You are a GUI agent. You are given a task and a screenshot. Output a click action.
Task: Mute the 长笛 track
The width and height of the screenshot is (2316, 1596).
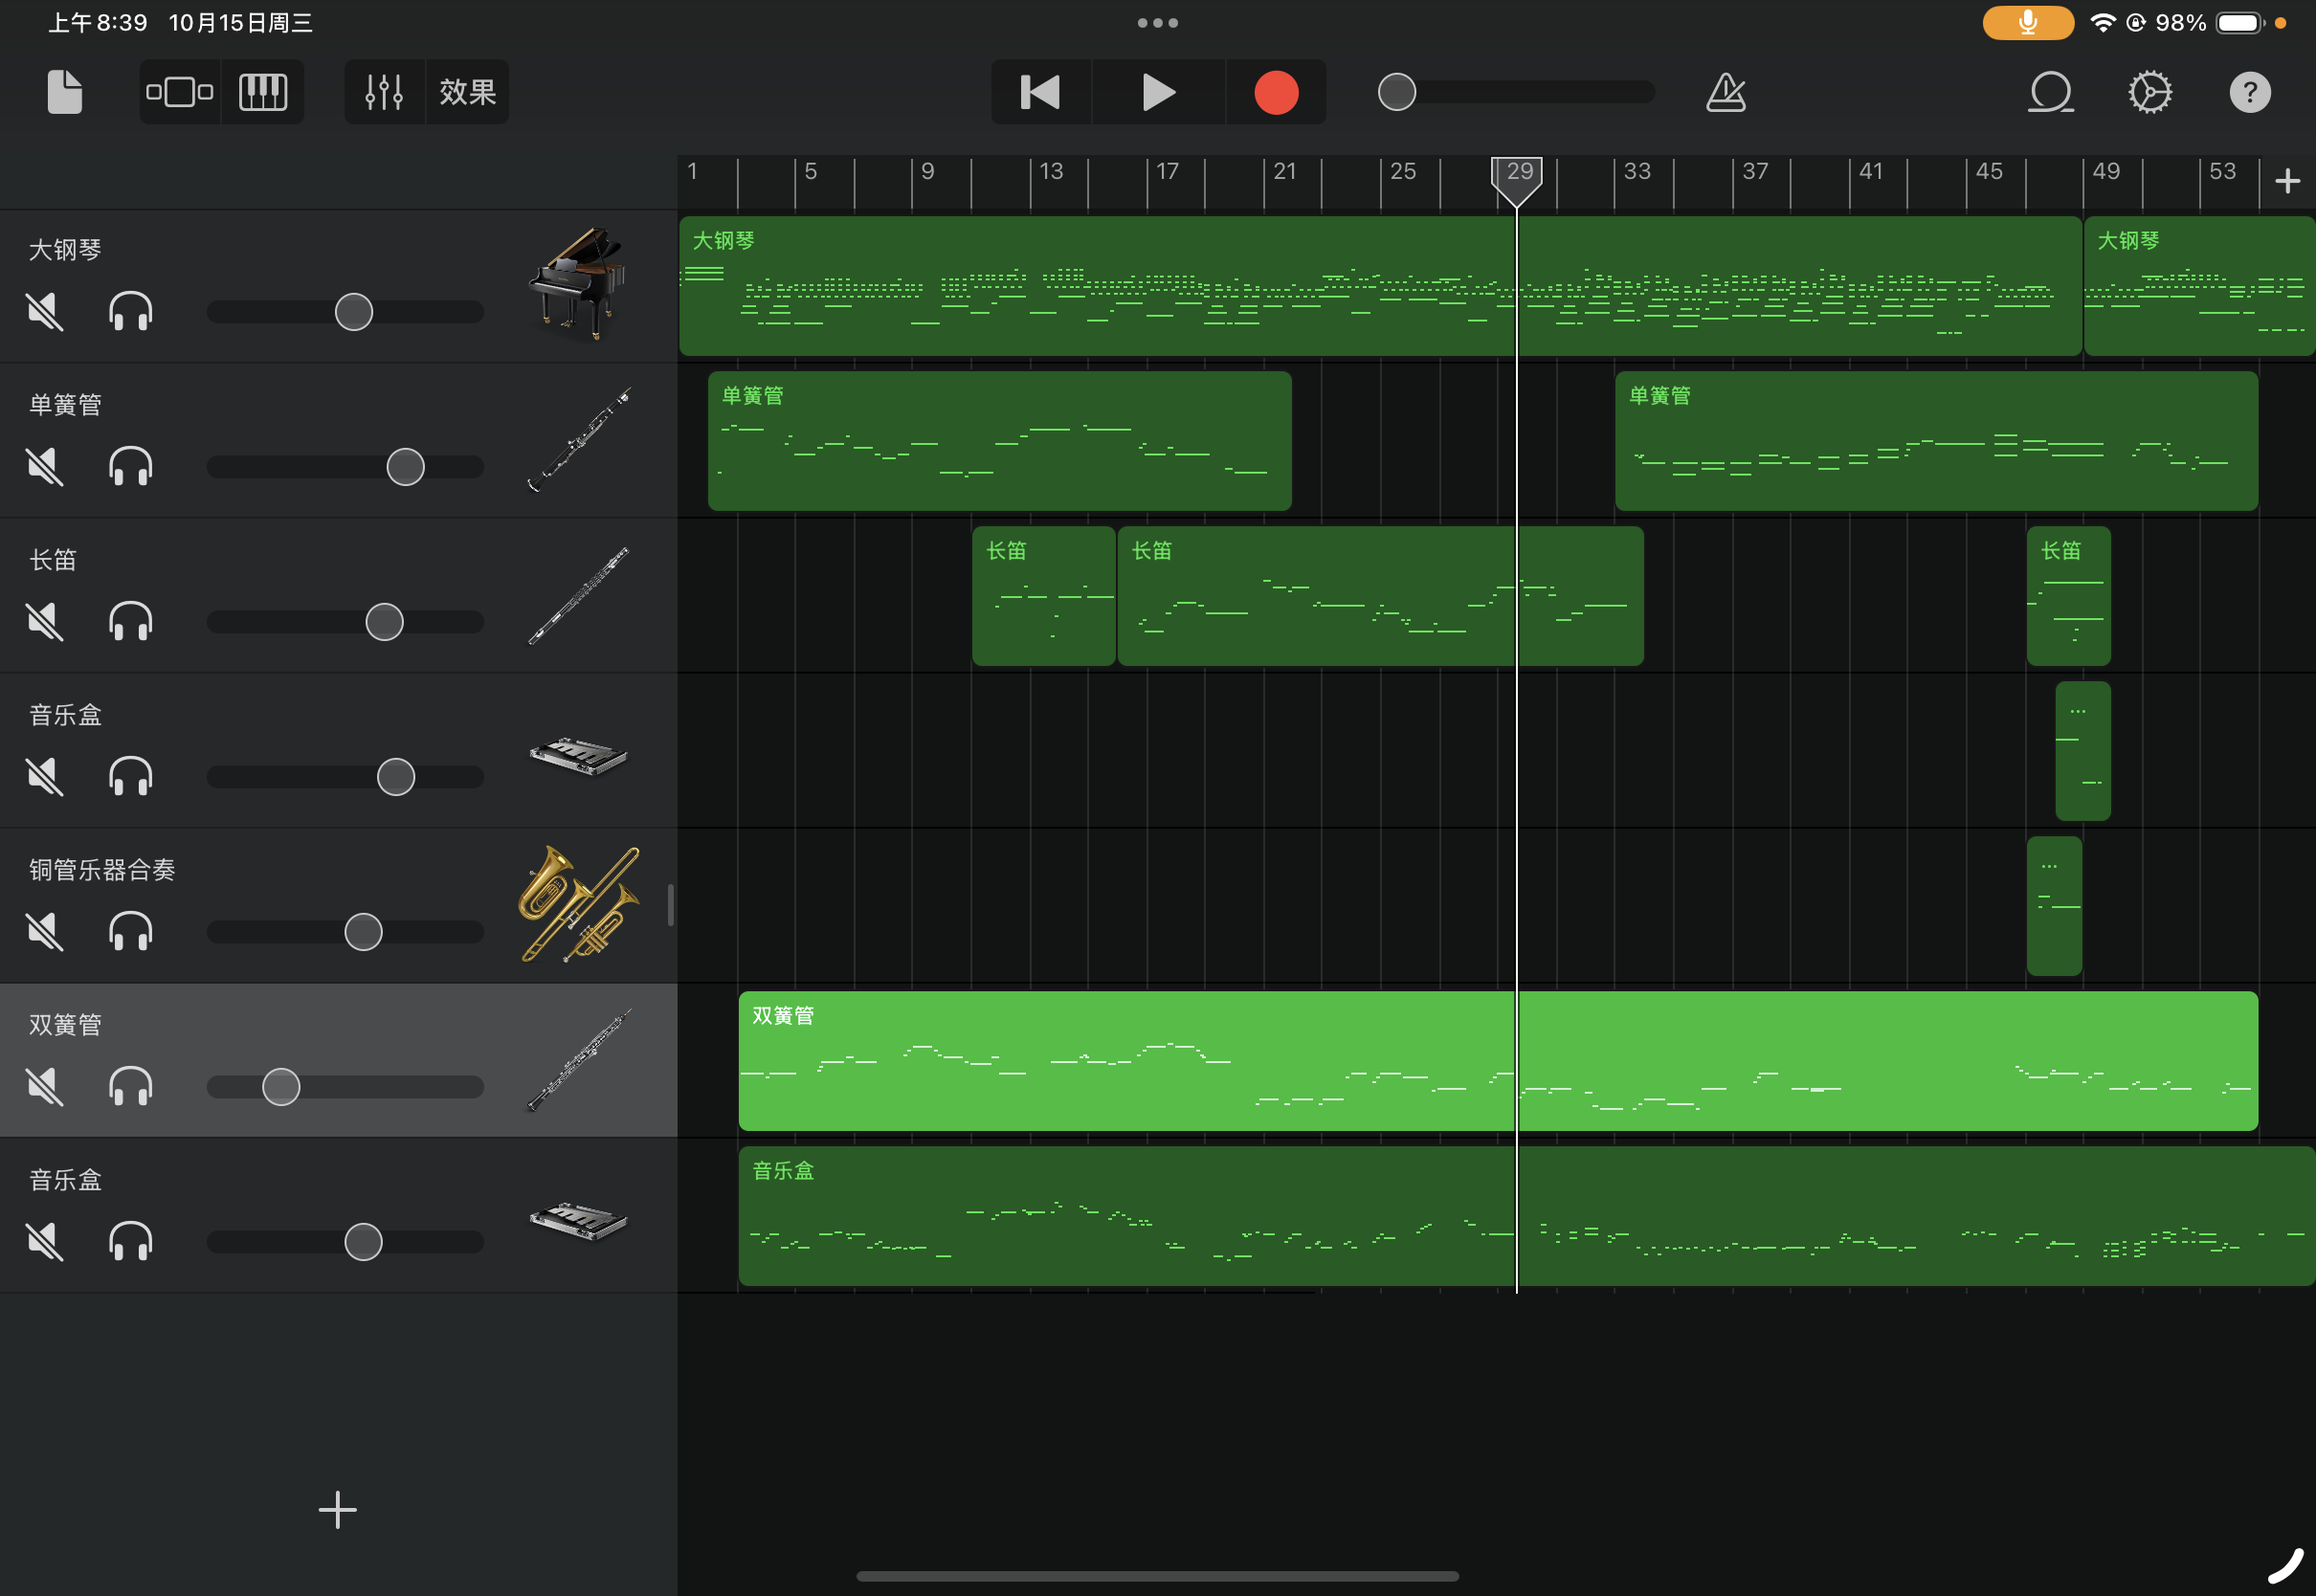pos(44,622)
